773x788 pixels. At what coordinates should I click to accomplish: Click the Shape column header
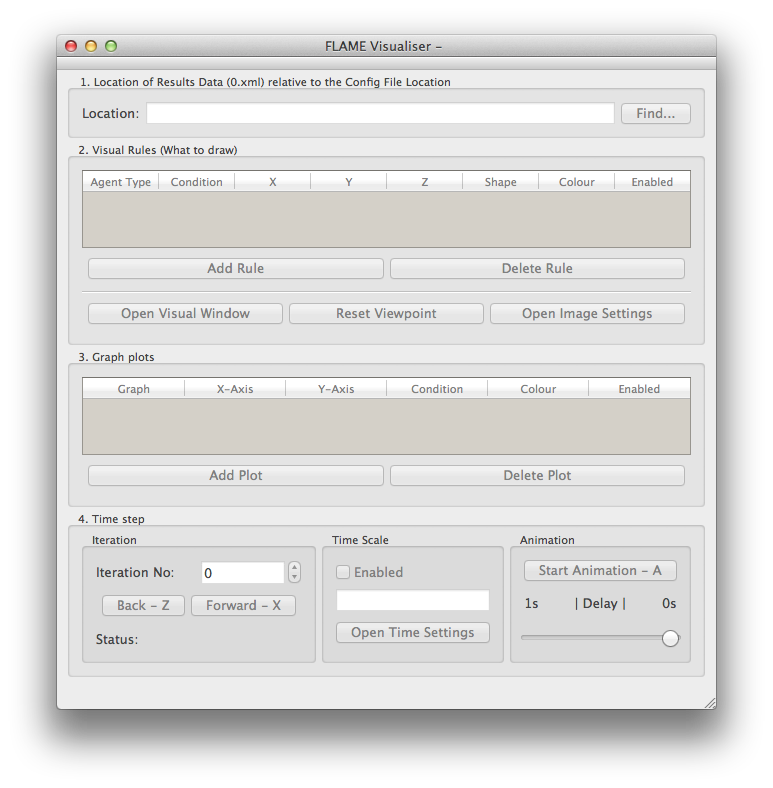500,182
